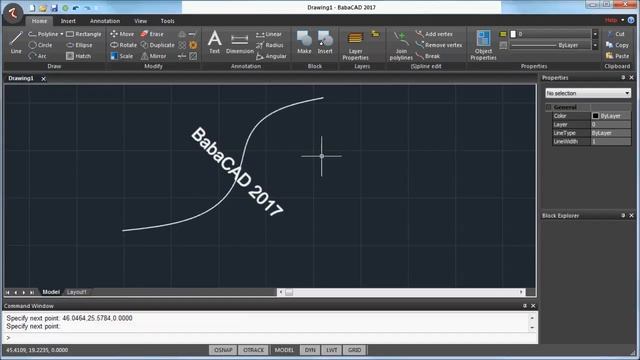Select the Model layout tab

[x=51, y=292]
